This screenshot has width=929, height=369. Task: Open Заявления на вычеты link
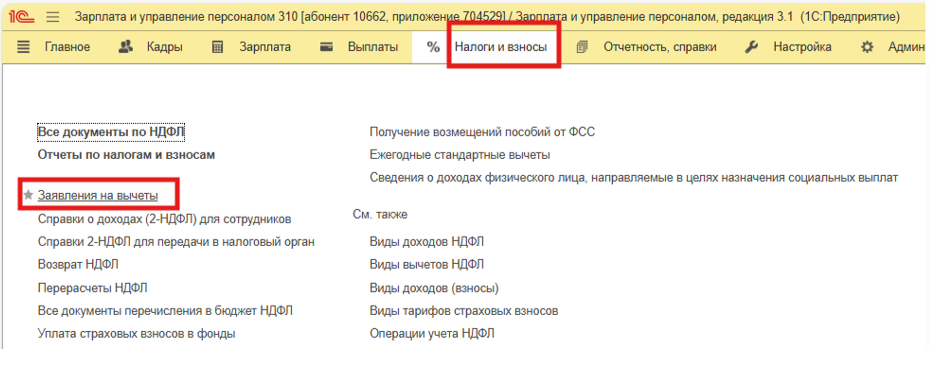tap(98, 195)
